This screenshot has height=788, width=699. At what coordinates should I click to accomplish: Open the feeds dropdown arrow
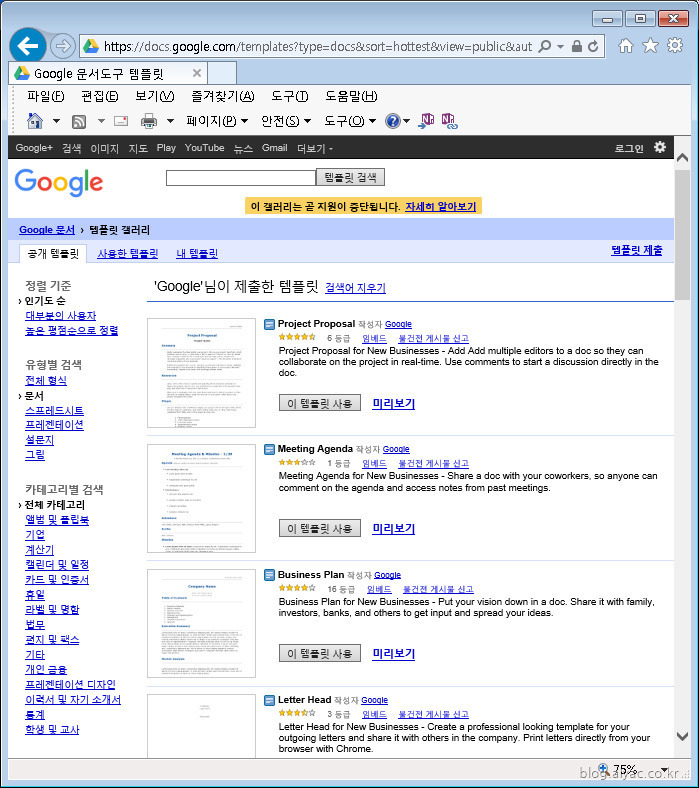[101, 121]
